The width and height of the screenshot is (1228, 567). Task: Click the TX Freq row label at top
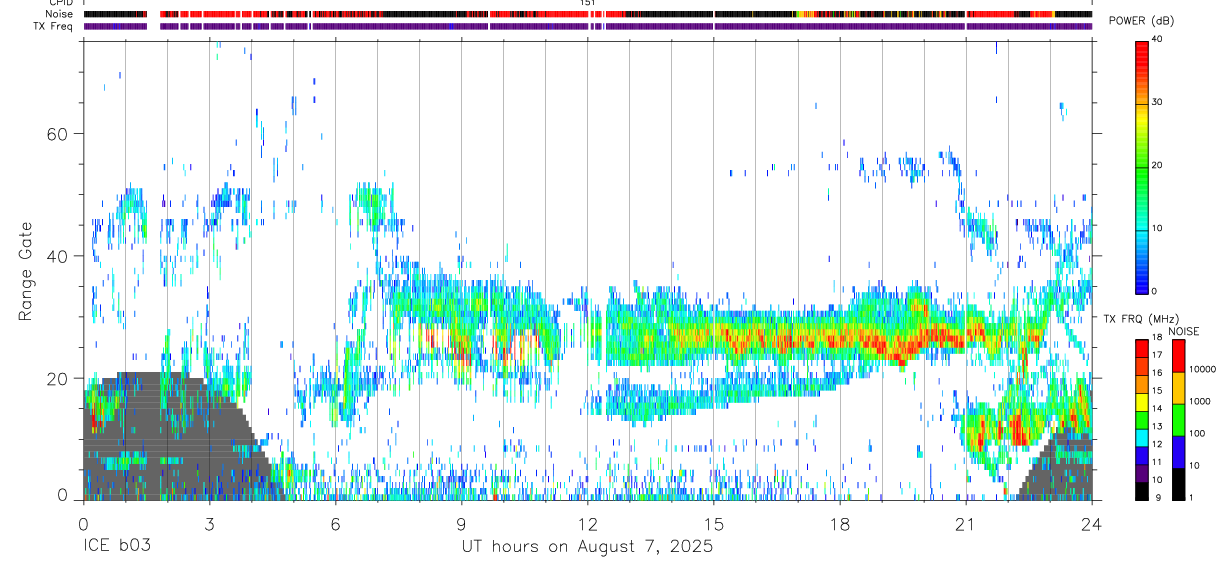click(54, 26)
